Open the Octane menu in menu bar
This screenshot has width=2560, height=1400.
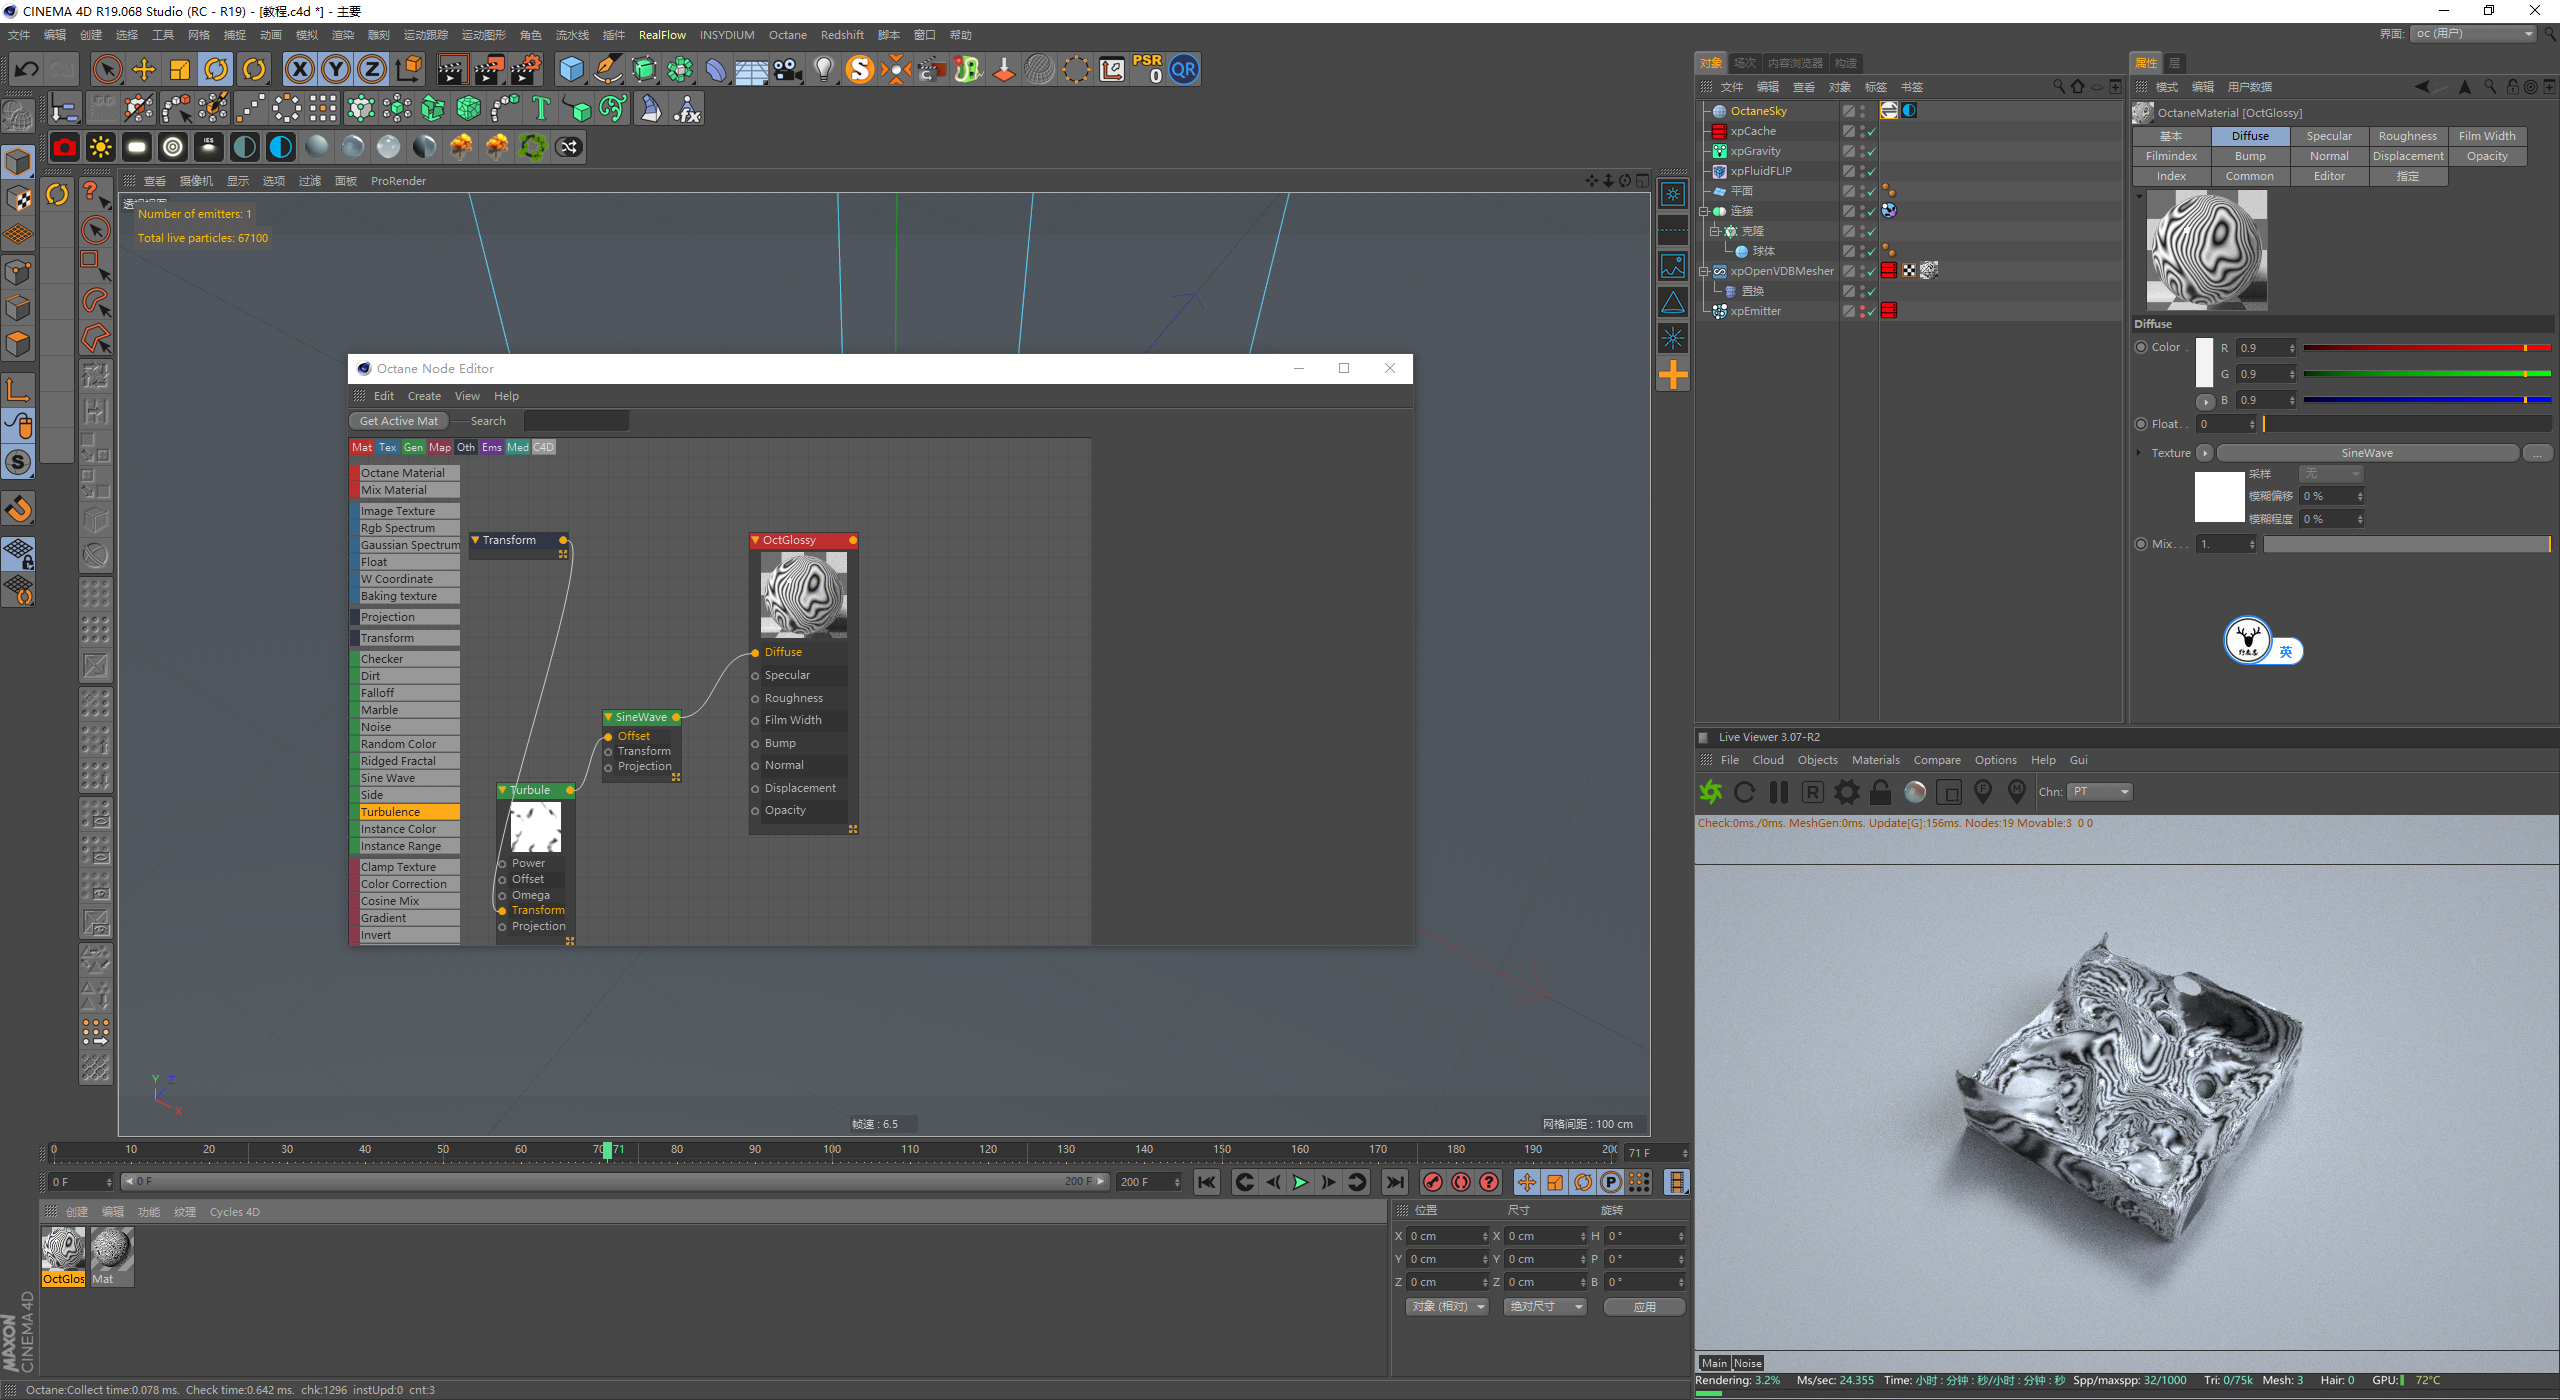click(787, 35)
